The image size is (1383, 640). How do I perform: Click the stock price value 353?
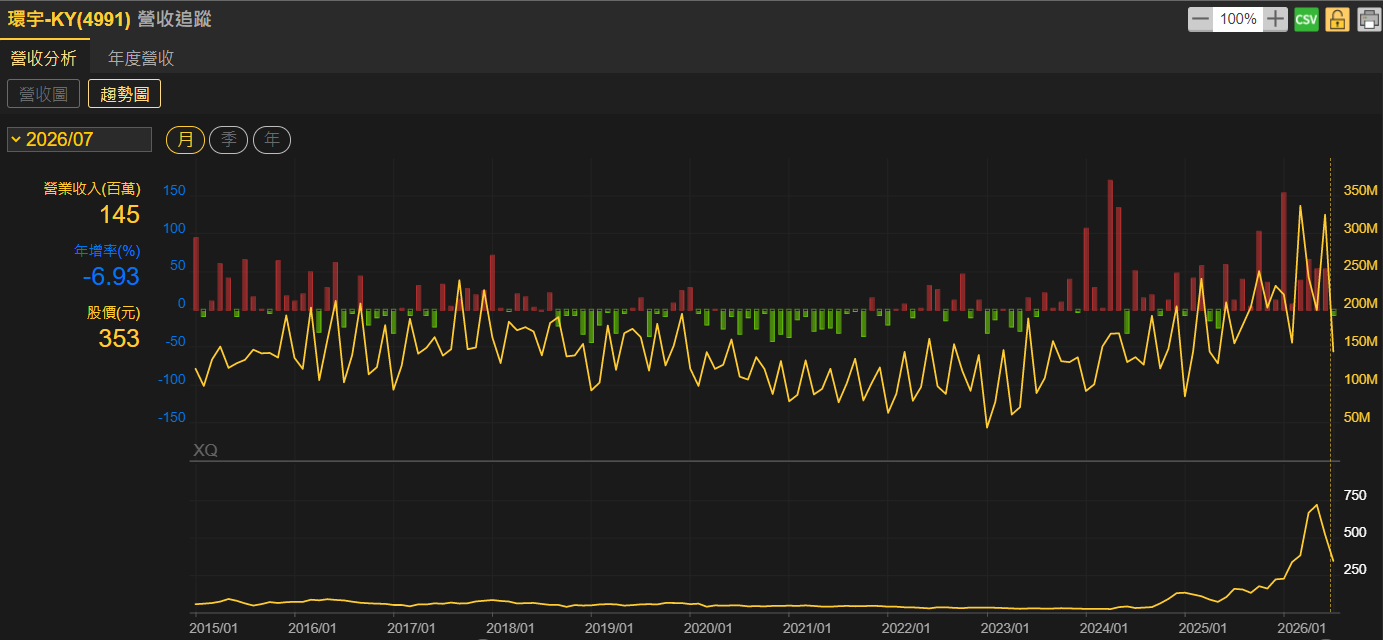119,338
